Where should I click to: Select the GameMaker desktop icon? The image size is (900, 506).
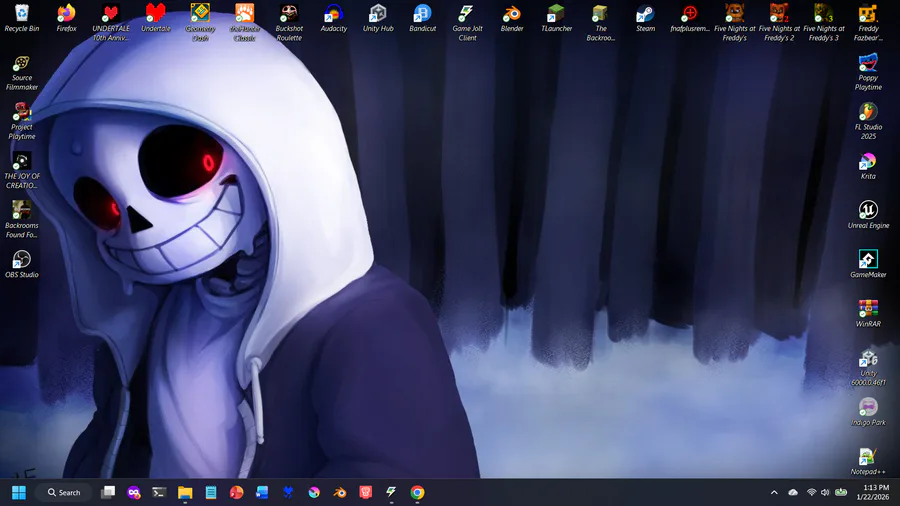[868, 264]
